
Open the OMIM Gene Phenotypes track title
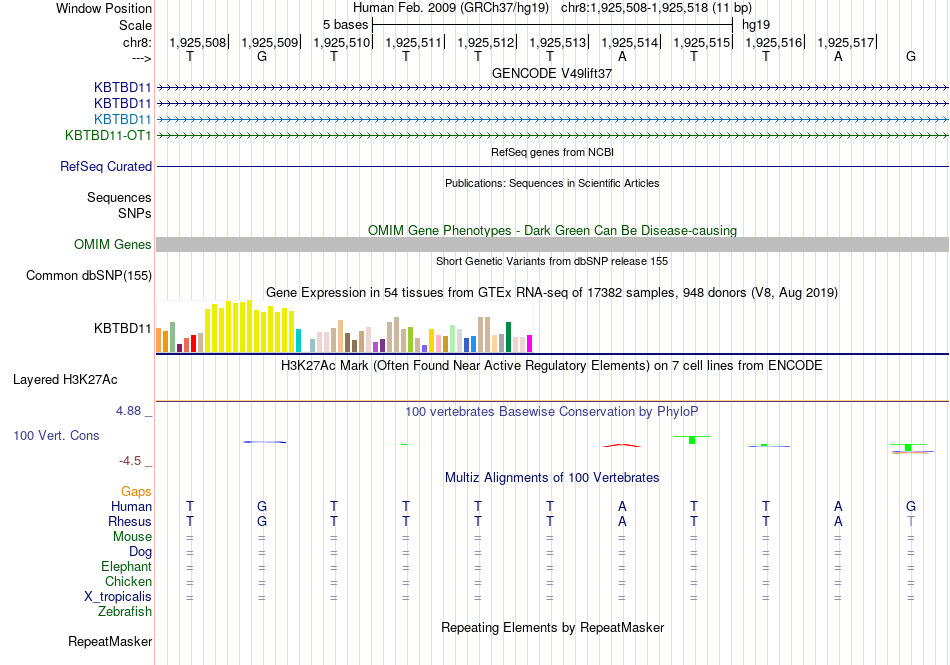(552, 230)
